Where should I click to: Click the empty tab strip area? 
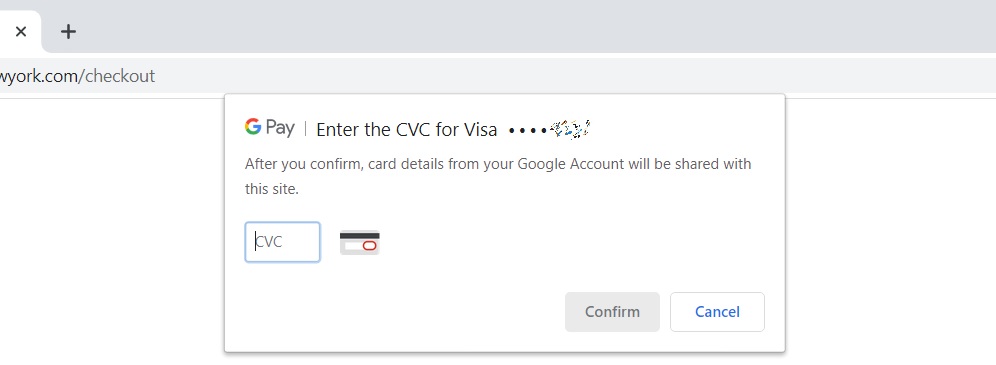[x=540, y=27]
